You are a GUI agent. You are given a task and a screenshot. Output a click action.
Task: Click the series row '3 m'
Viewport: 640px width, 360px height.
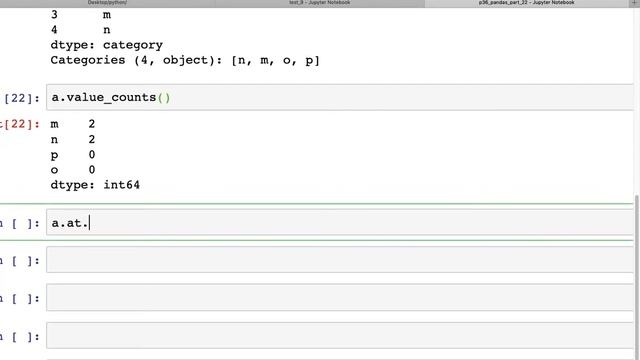click(x=81, y=15)
